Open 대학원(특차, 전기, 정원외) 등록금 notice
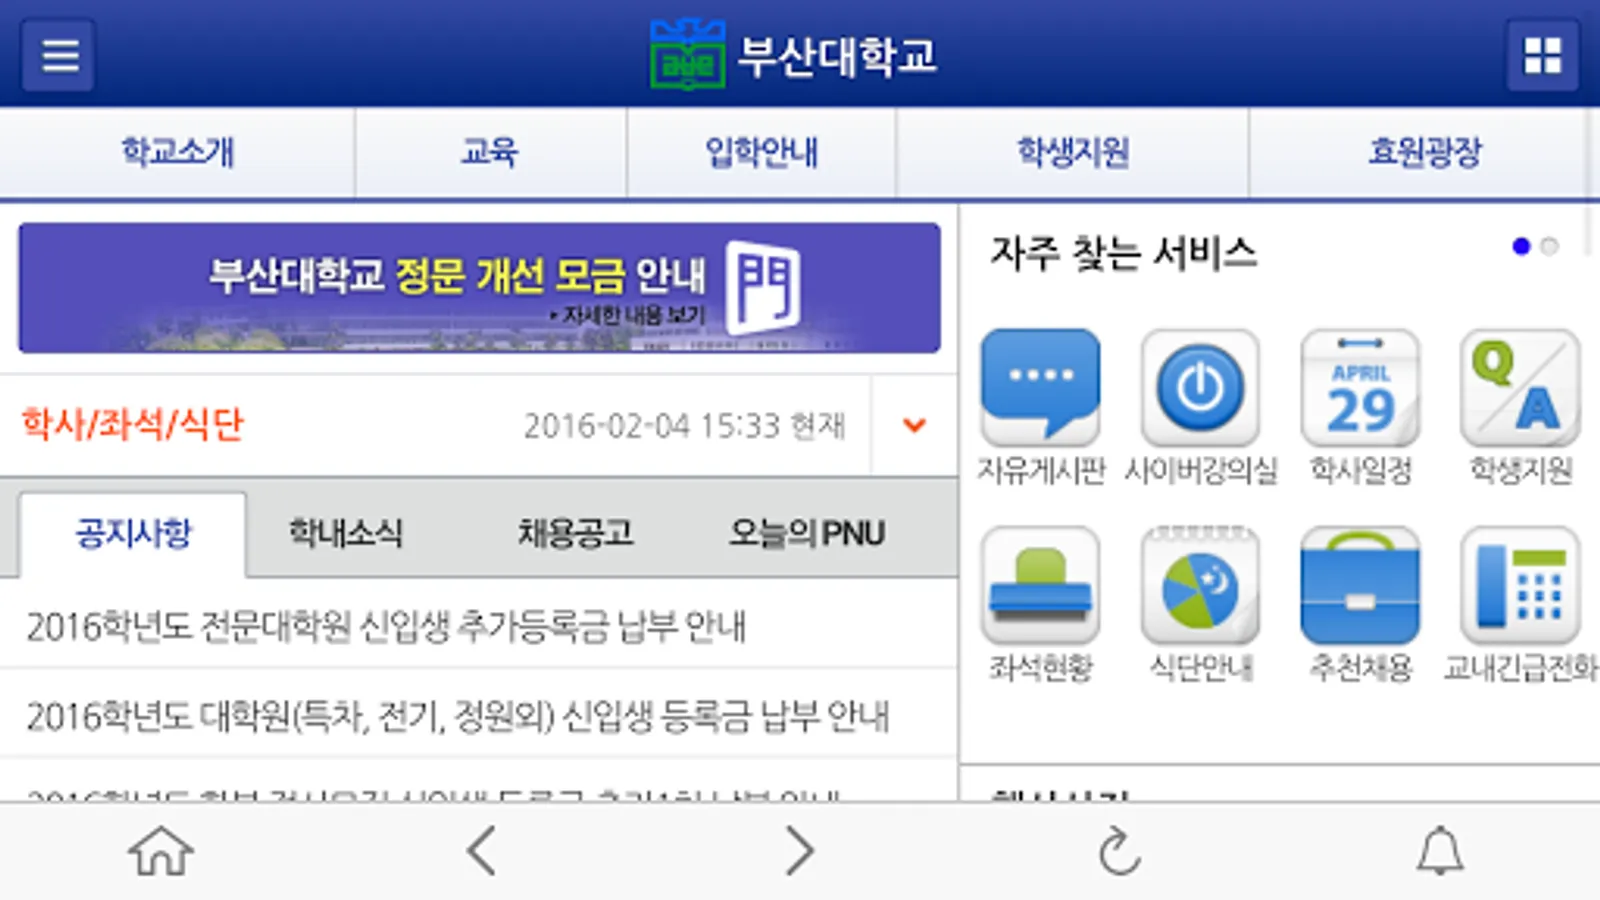The image size is (1600, 900). (479, 715)
